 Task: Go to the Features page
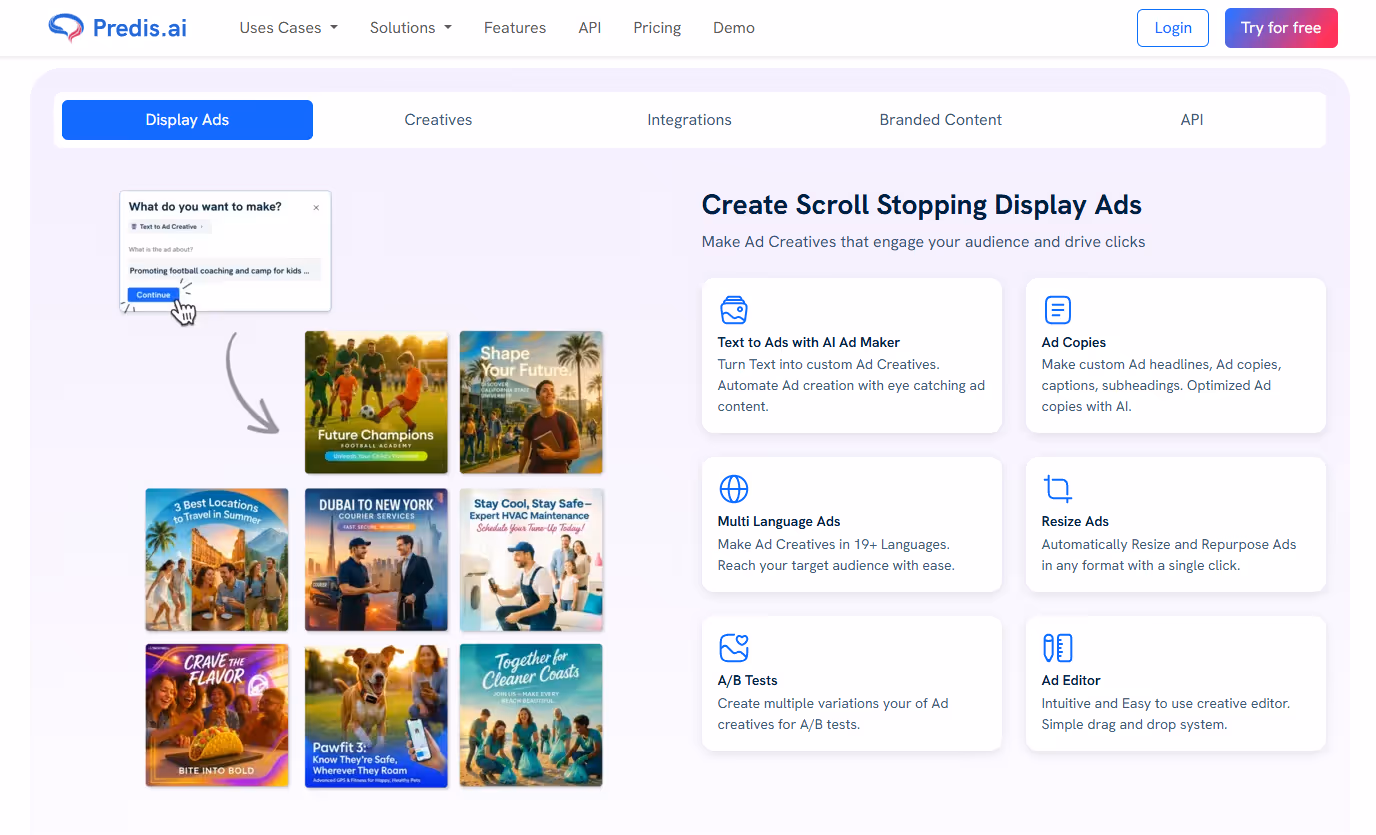coord(515,28)
